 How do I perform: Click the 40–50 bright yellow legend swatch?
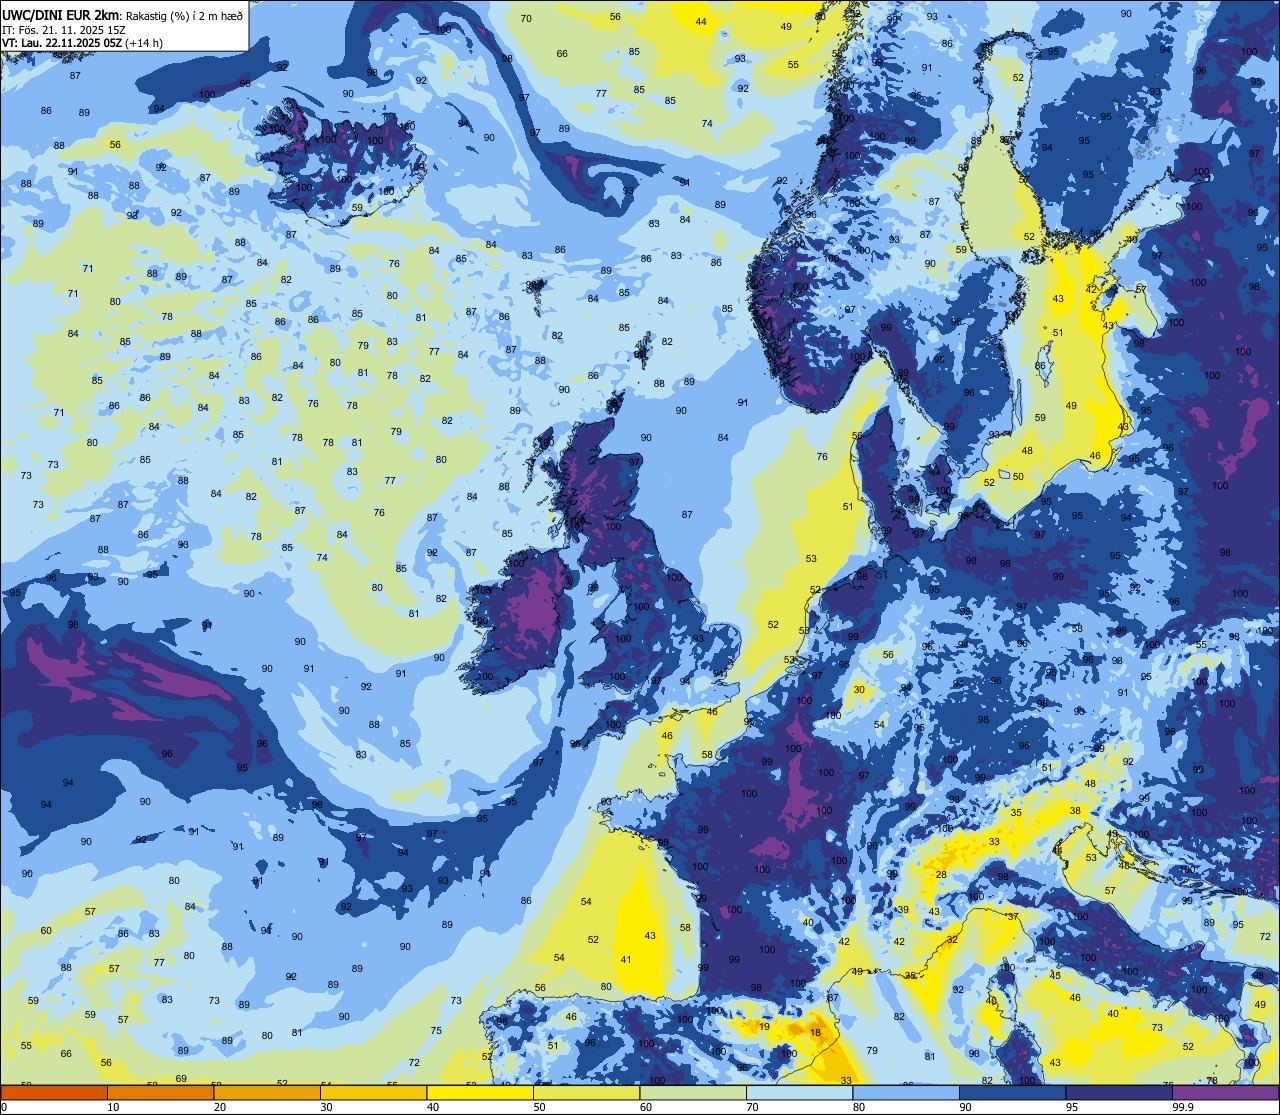click(x=480, y=1092)
